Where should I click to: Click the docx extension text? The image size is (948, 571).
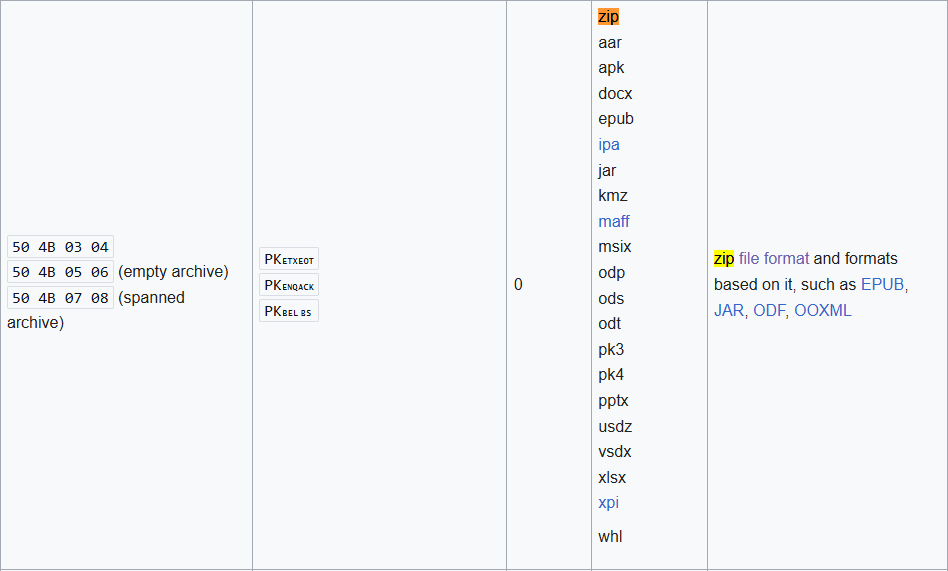[615, 94]
